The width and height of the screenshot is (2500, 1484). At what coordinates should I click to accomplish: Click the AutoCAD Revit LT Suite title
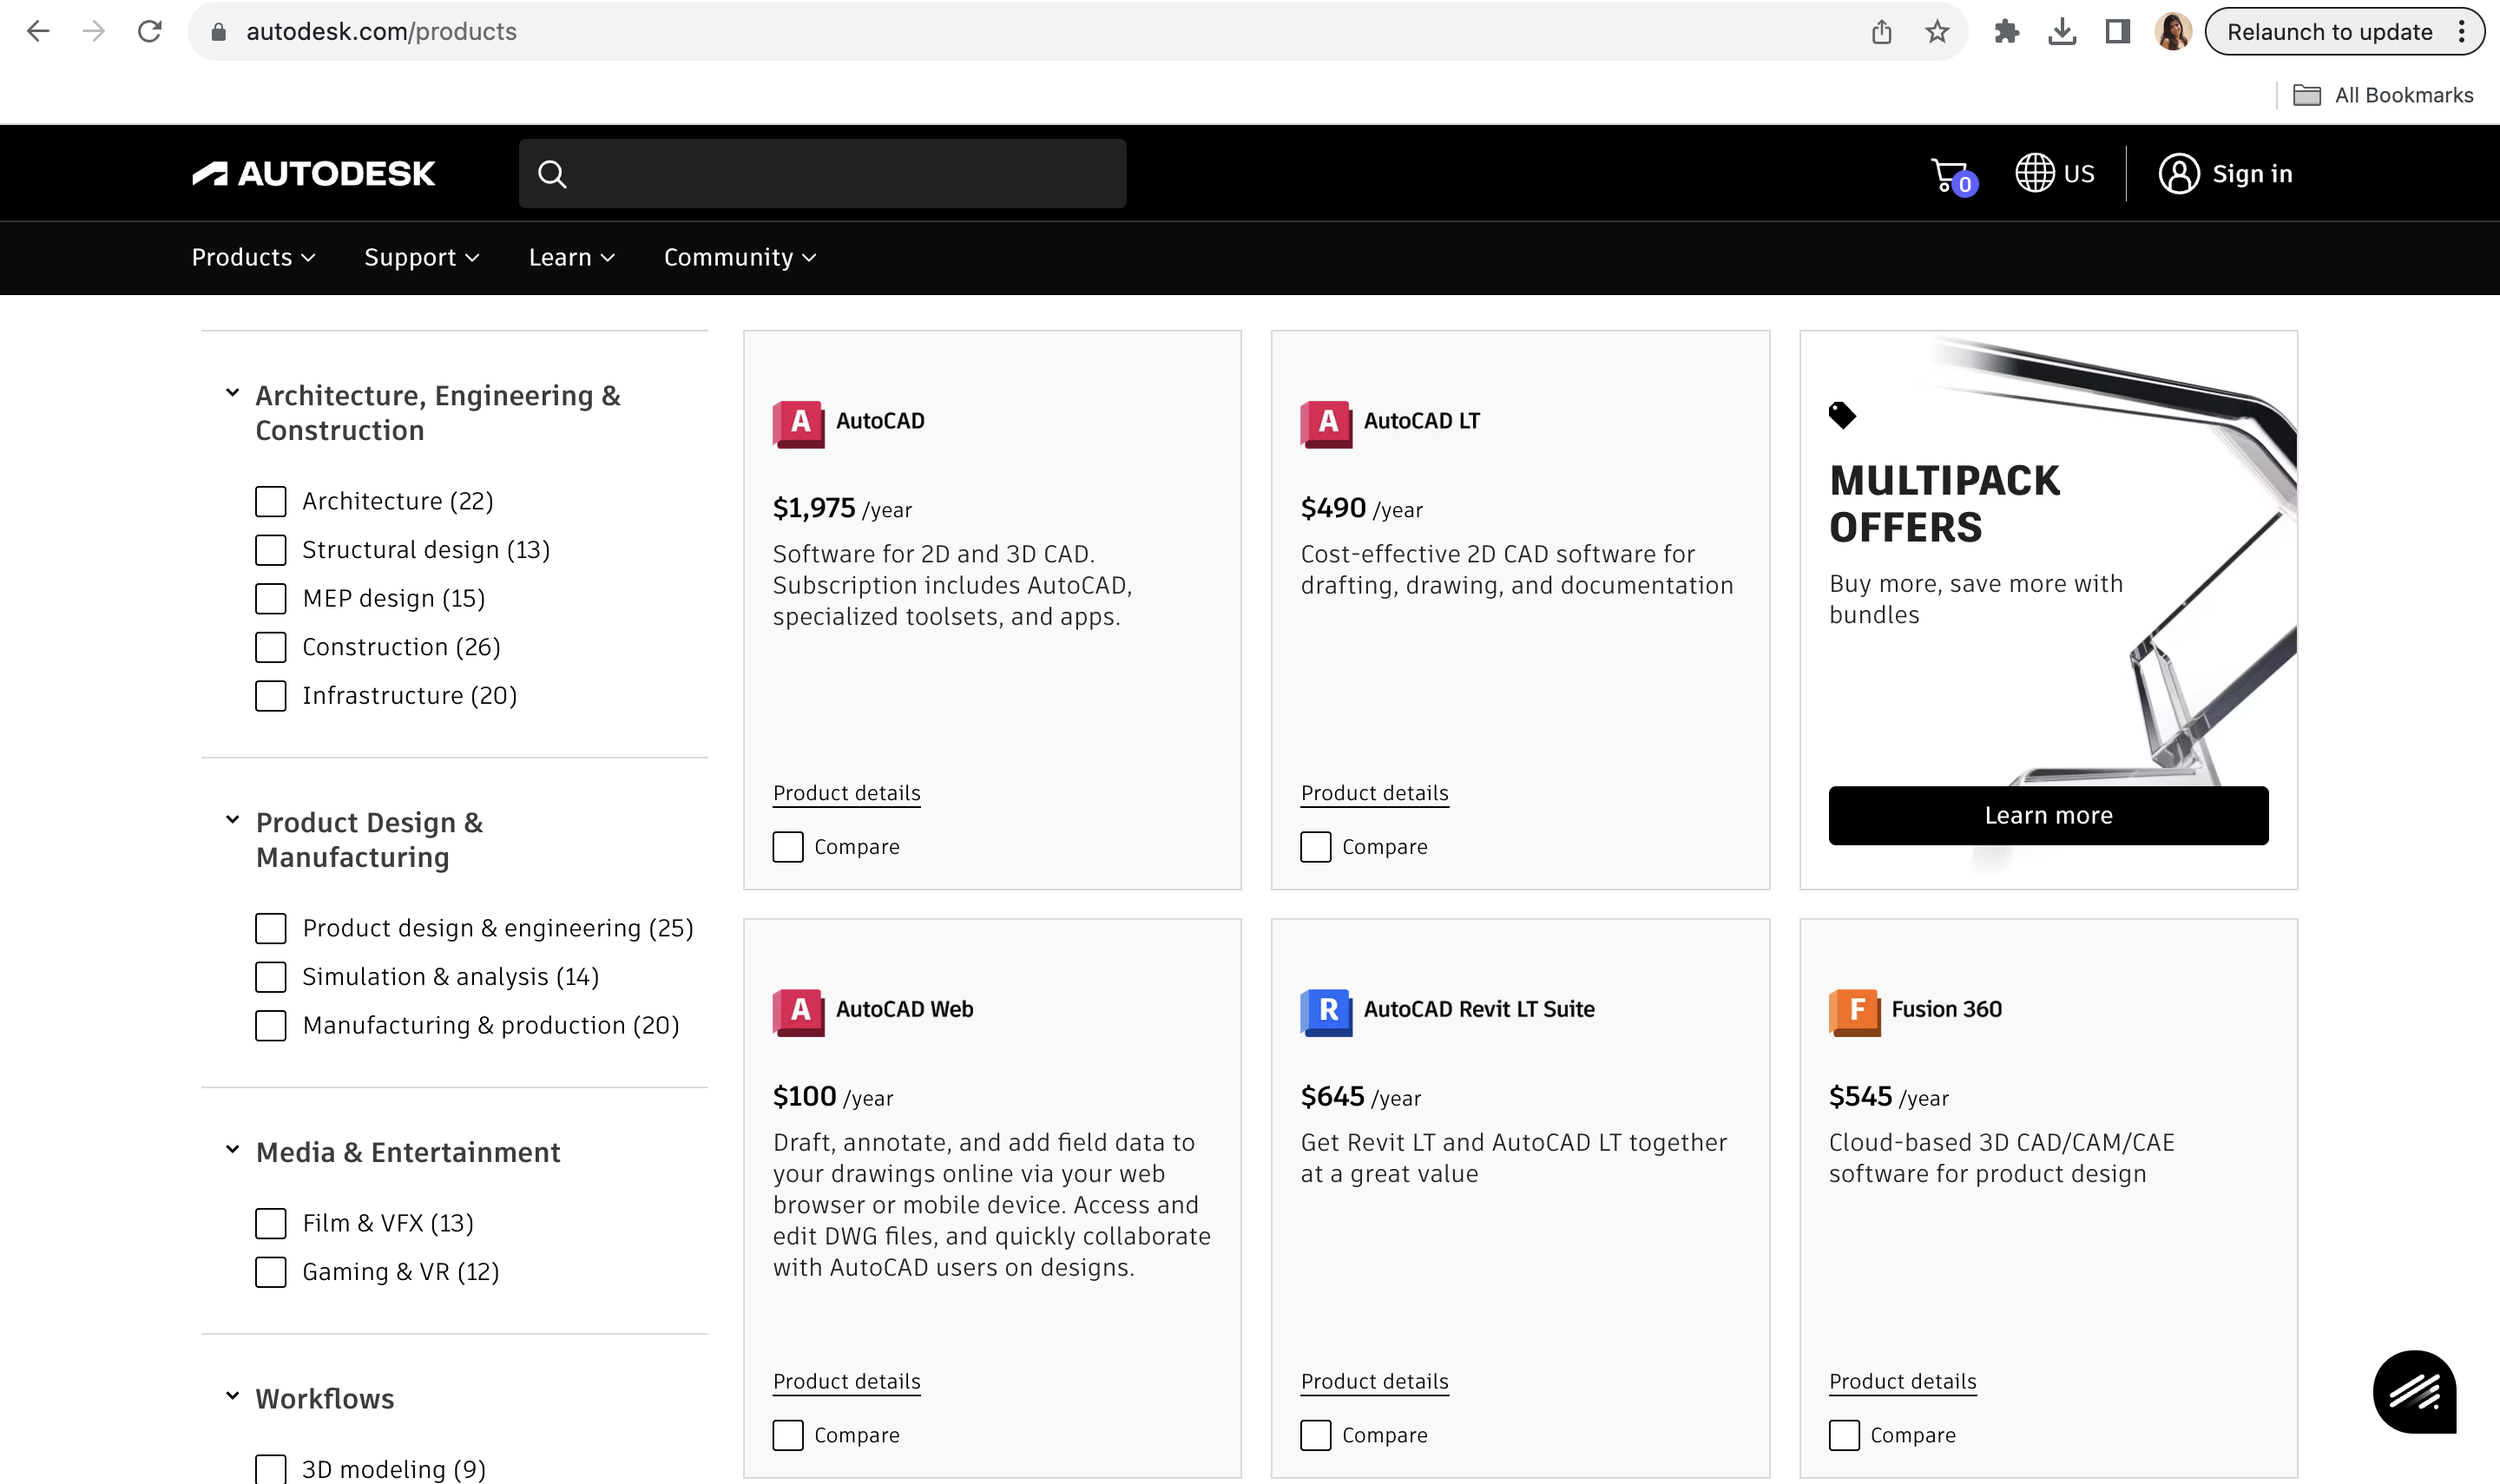(x=1479, y=1010)
